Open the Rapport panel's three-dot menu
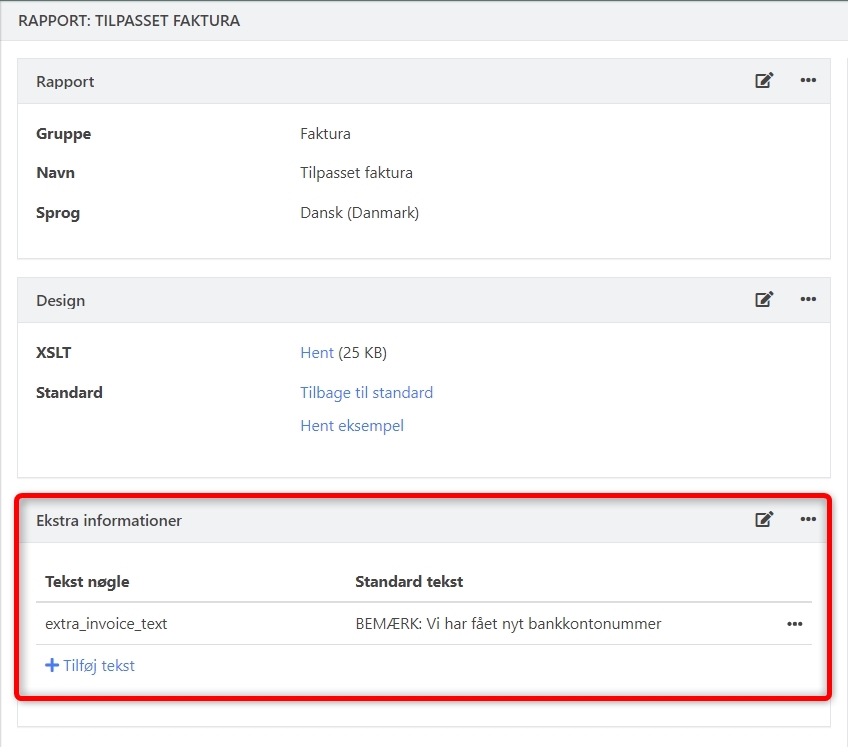Viewport: 848px width, 747px height. [808, 81]
